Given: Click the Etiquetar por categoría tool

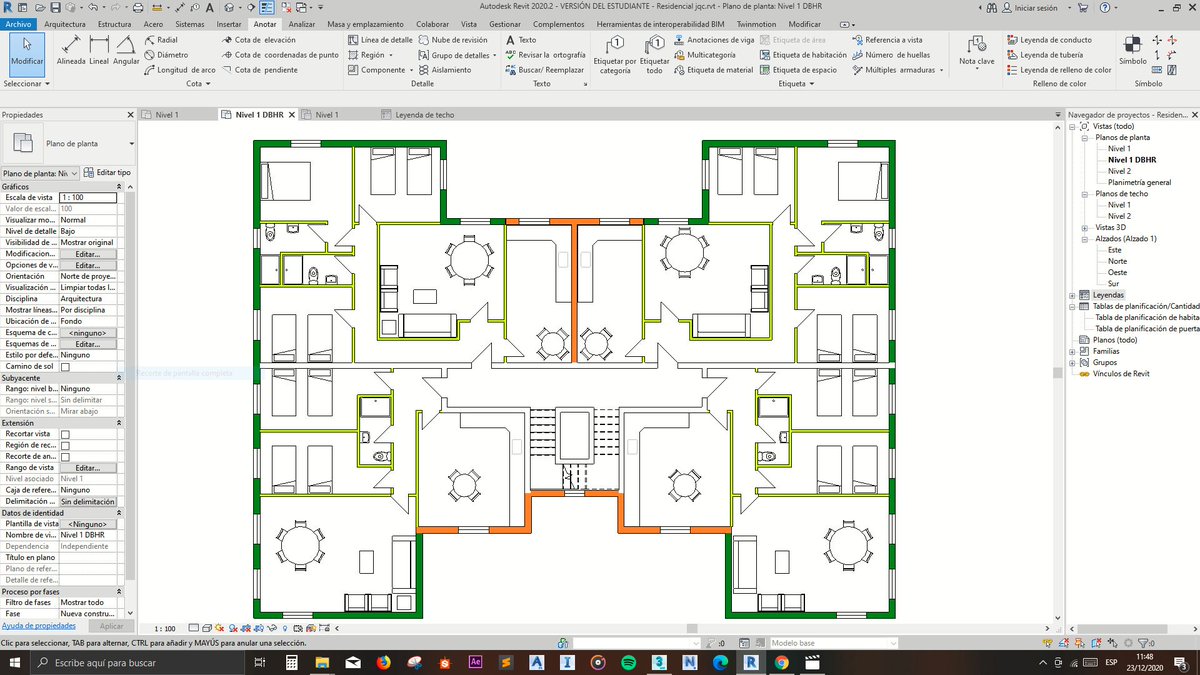Looking at the screenshot, I should 613,52.
